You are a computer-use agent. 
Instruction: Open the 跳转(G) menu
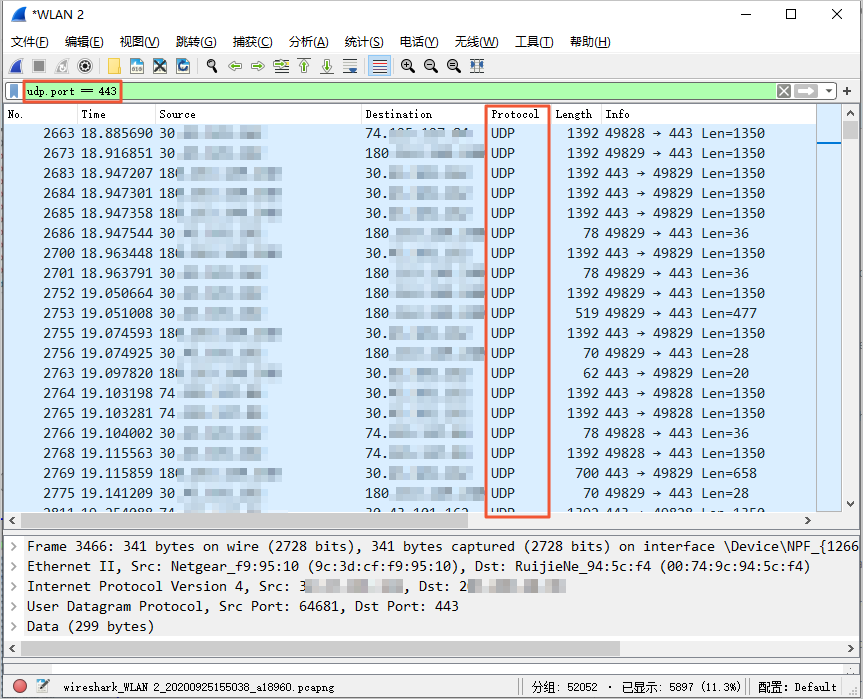coord(196,42)
